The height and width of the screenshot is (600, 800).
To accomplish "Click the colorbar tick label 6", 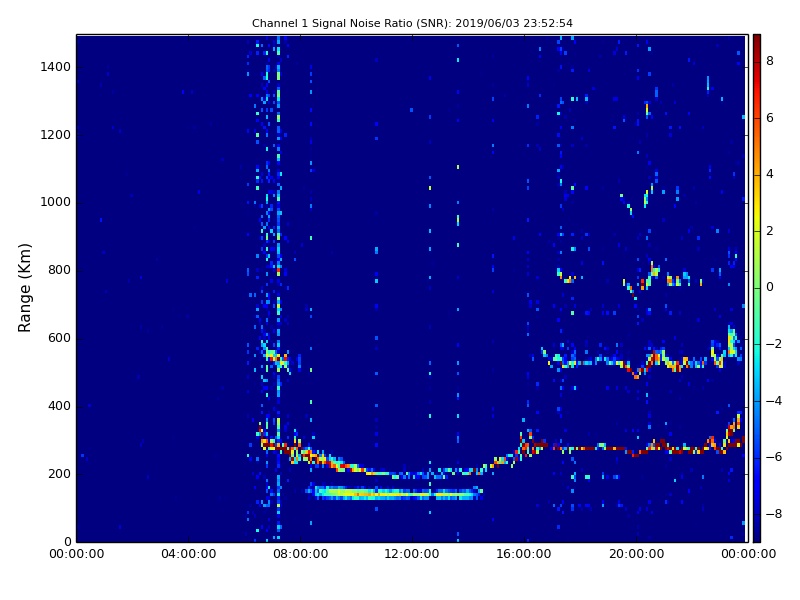I will [x=770, y=118].
